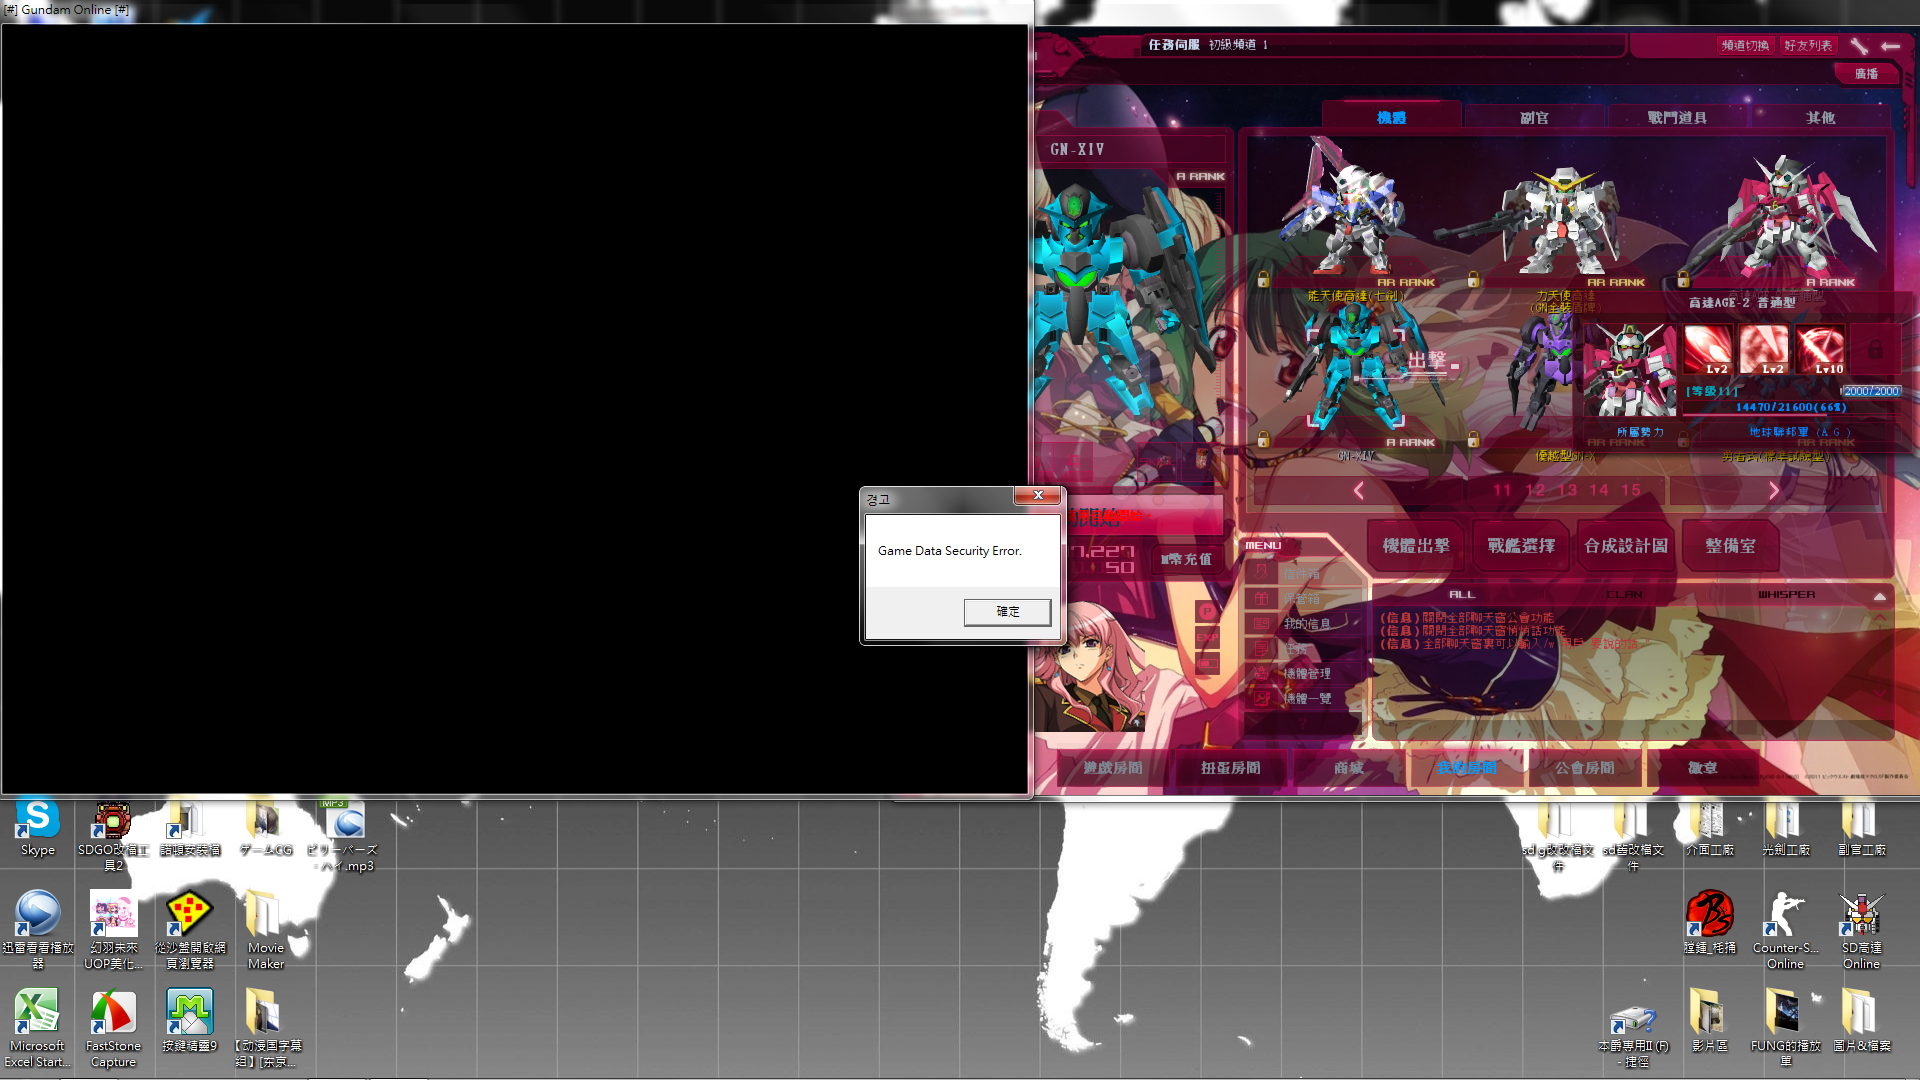Image resolution: width=1920 pixels, height=1080 pixels.
Task: Click 確定 in the error dialog
Action: point(1007,612)
